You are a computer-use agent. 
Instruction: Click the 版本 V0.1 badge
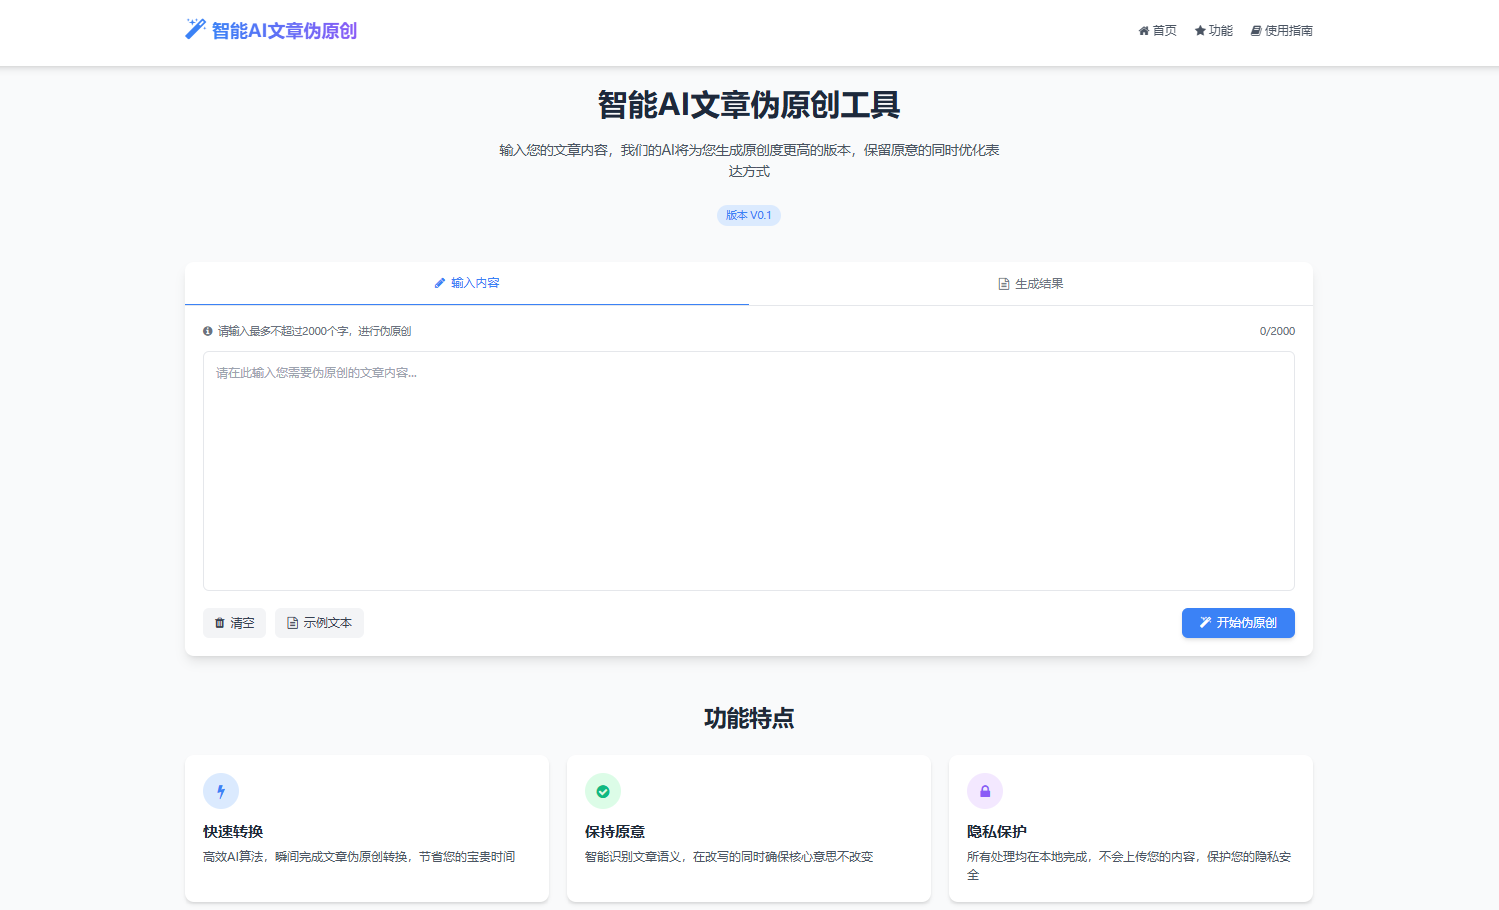[748, 215]
